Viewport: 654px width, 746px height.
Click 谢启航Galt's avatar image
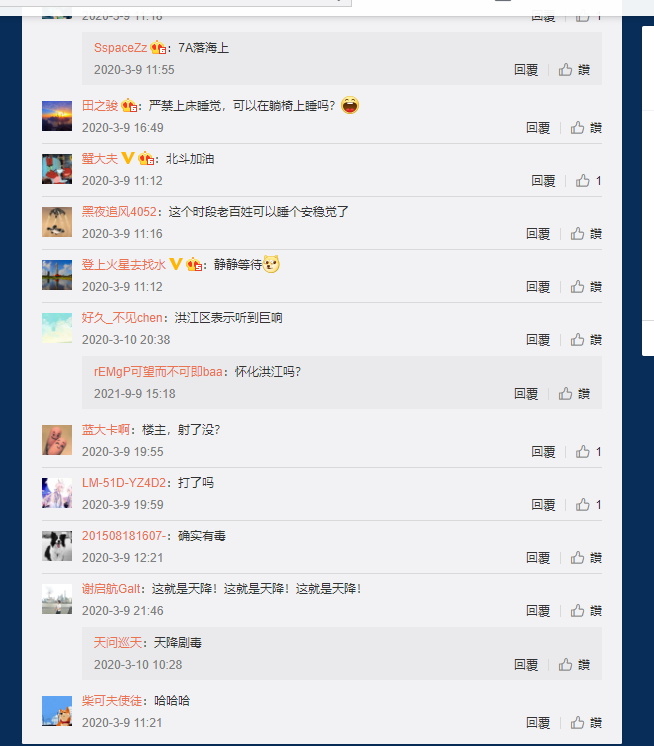click(57, 599)
